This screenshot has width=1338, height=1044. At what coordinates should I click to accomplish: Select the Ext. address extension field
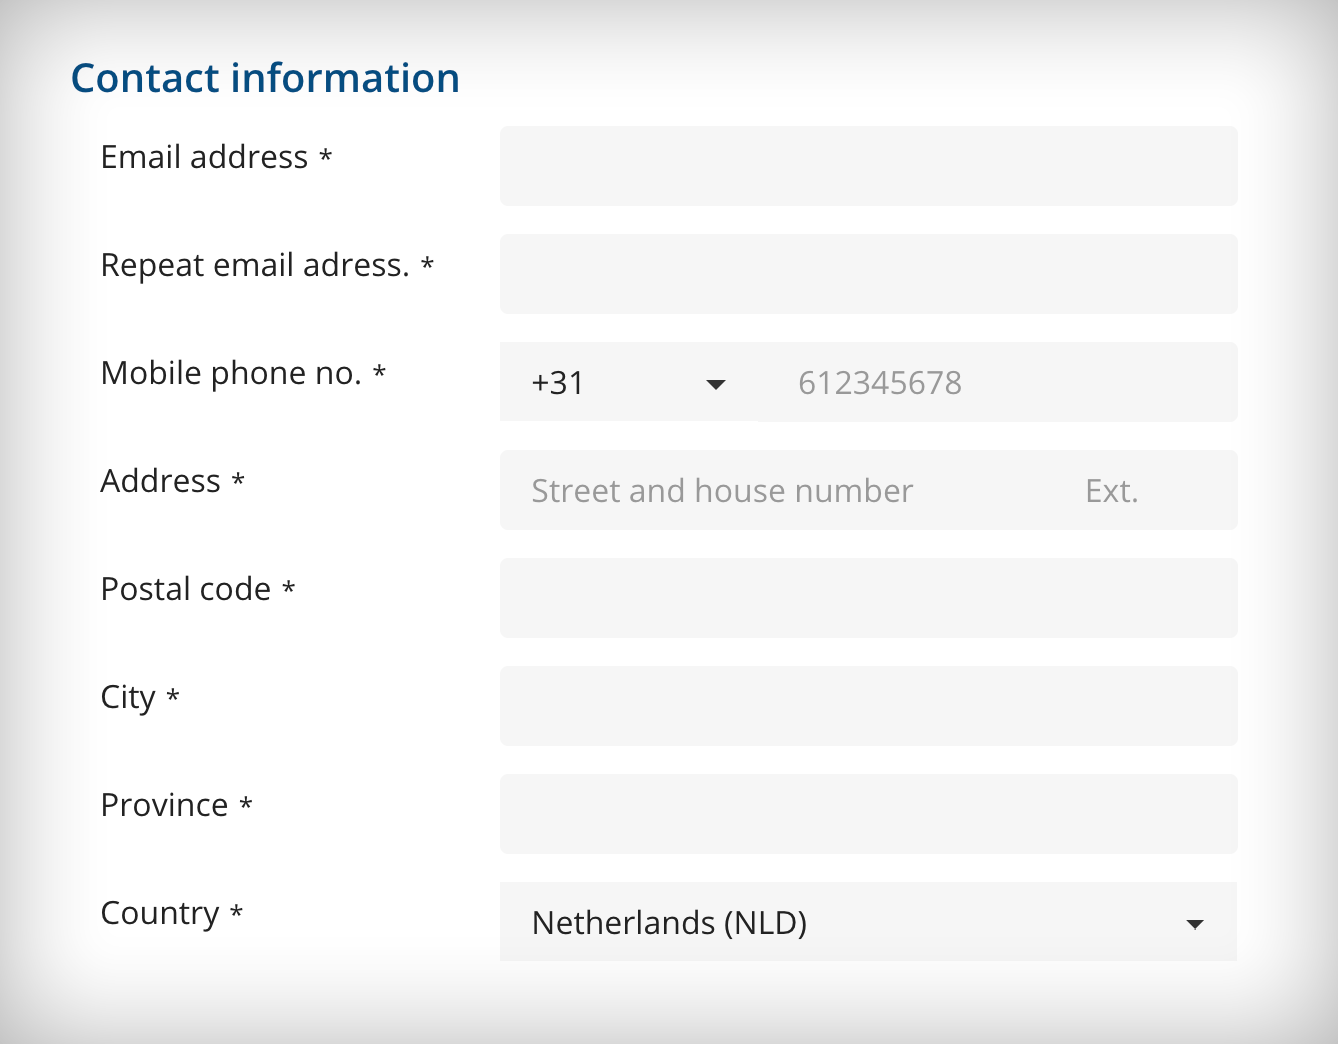pos(1111,490)
